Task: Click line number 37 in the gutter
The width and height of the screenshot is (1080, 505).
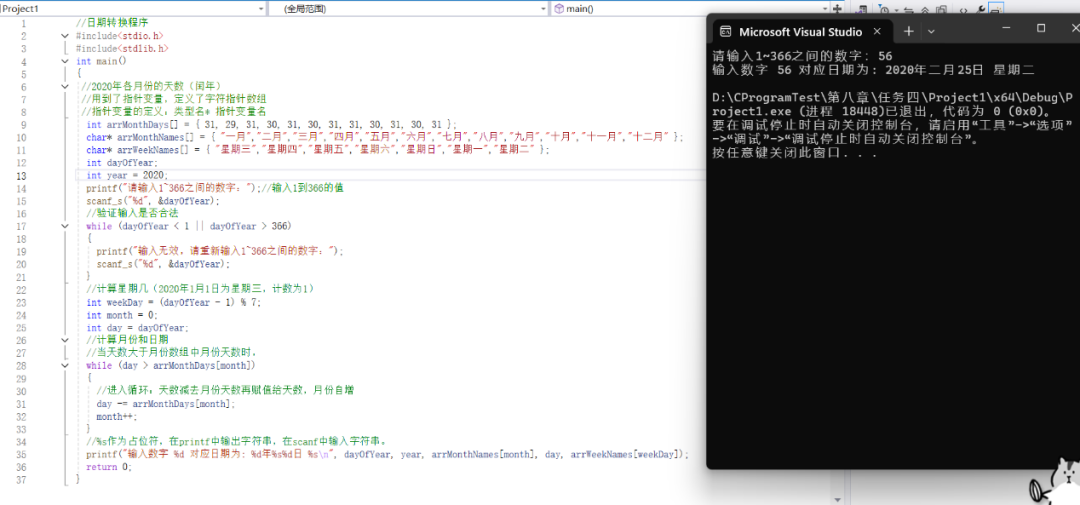Action: click(x=22, y=479)
